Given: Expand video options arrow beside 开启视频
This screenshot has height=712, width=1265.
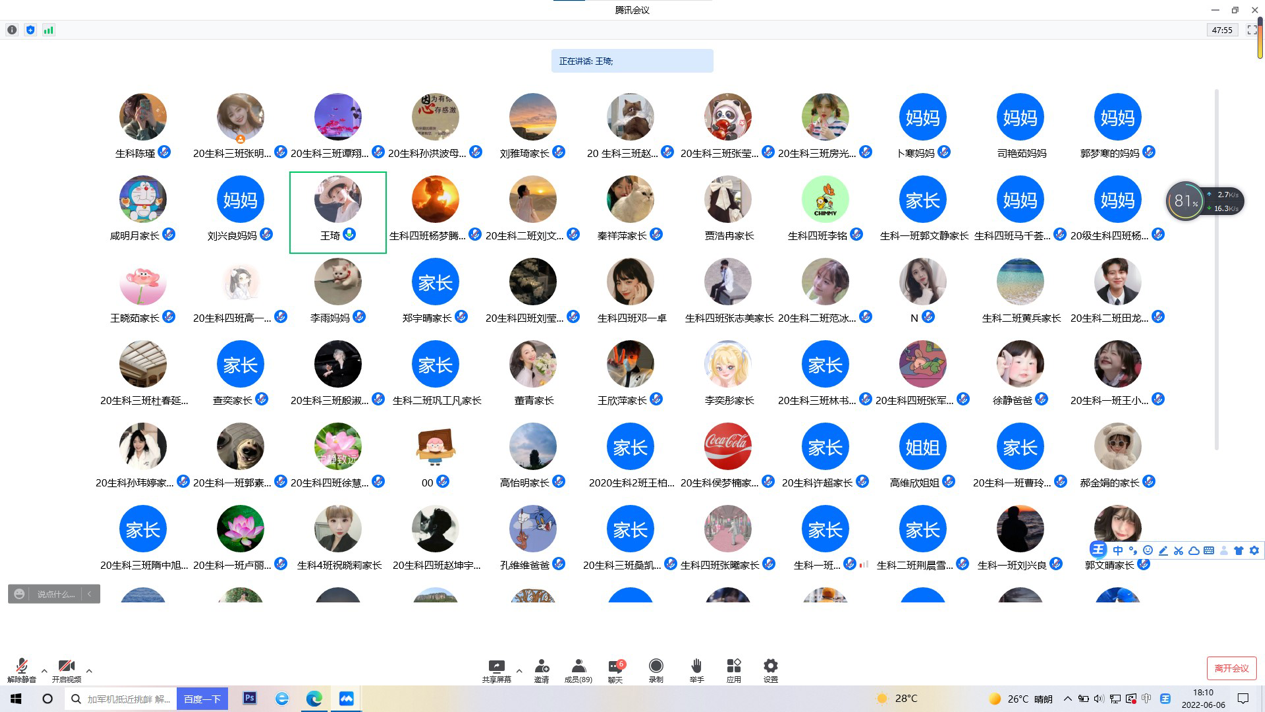Looking at the screenshot, I should coord(89,671).
